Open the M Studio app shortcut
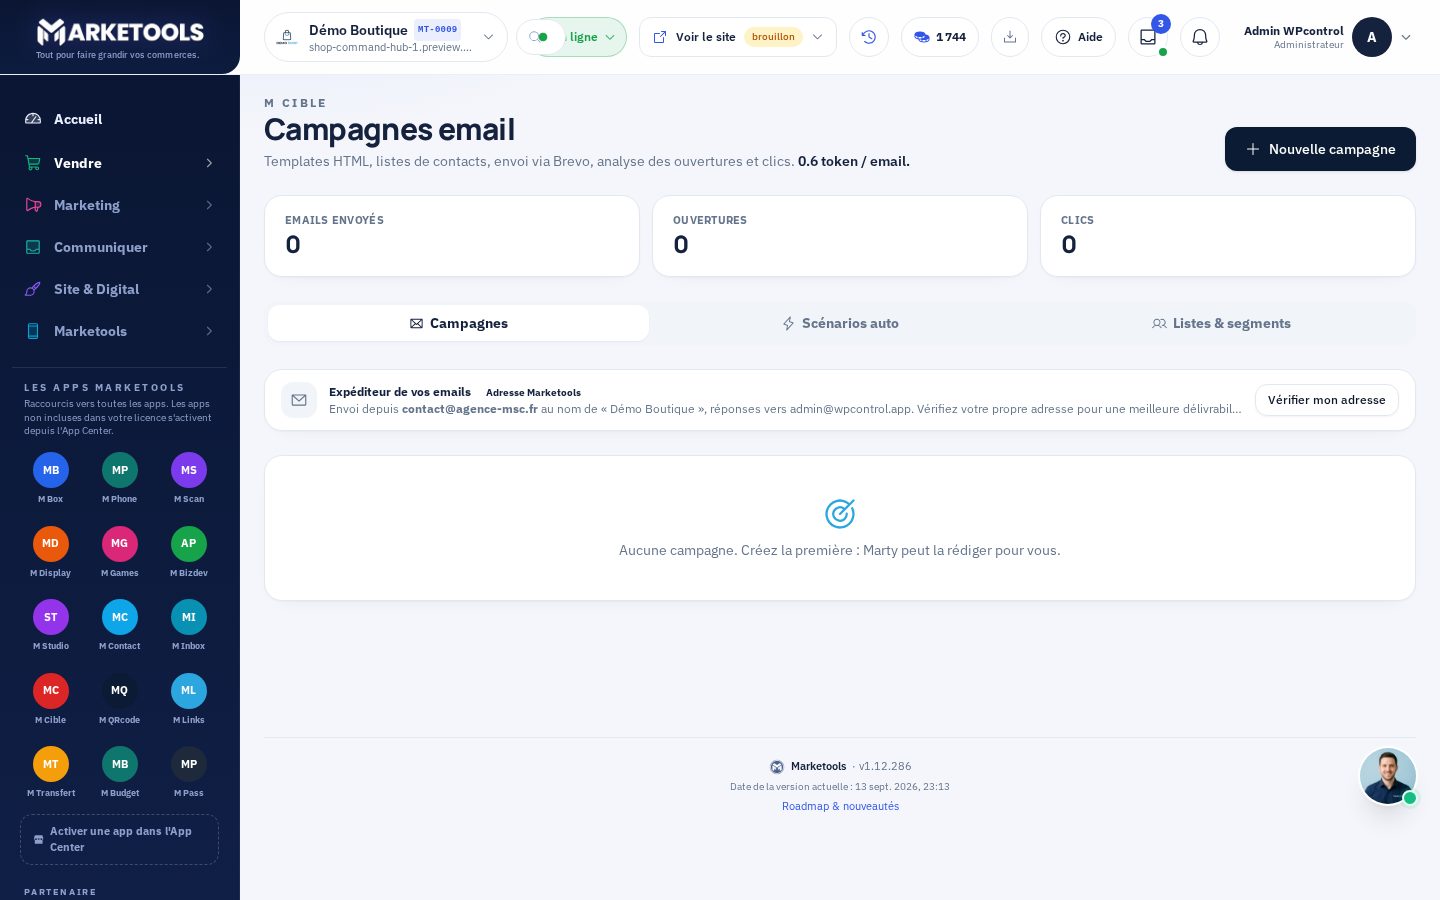 coord(51,625)
